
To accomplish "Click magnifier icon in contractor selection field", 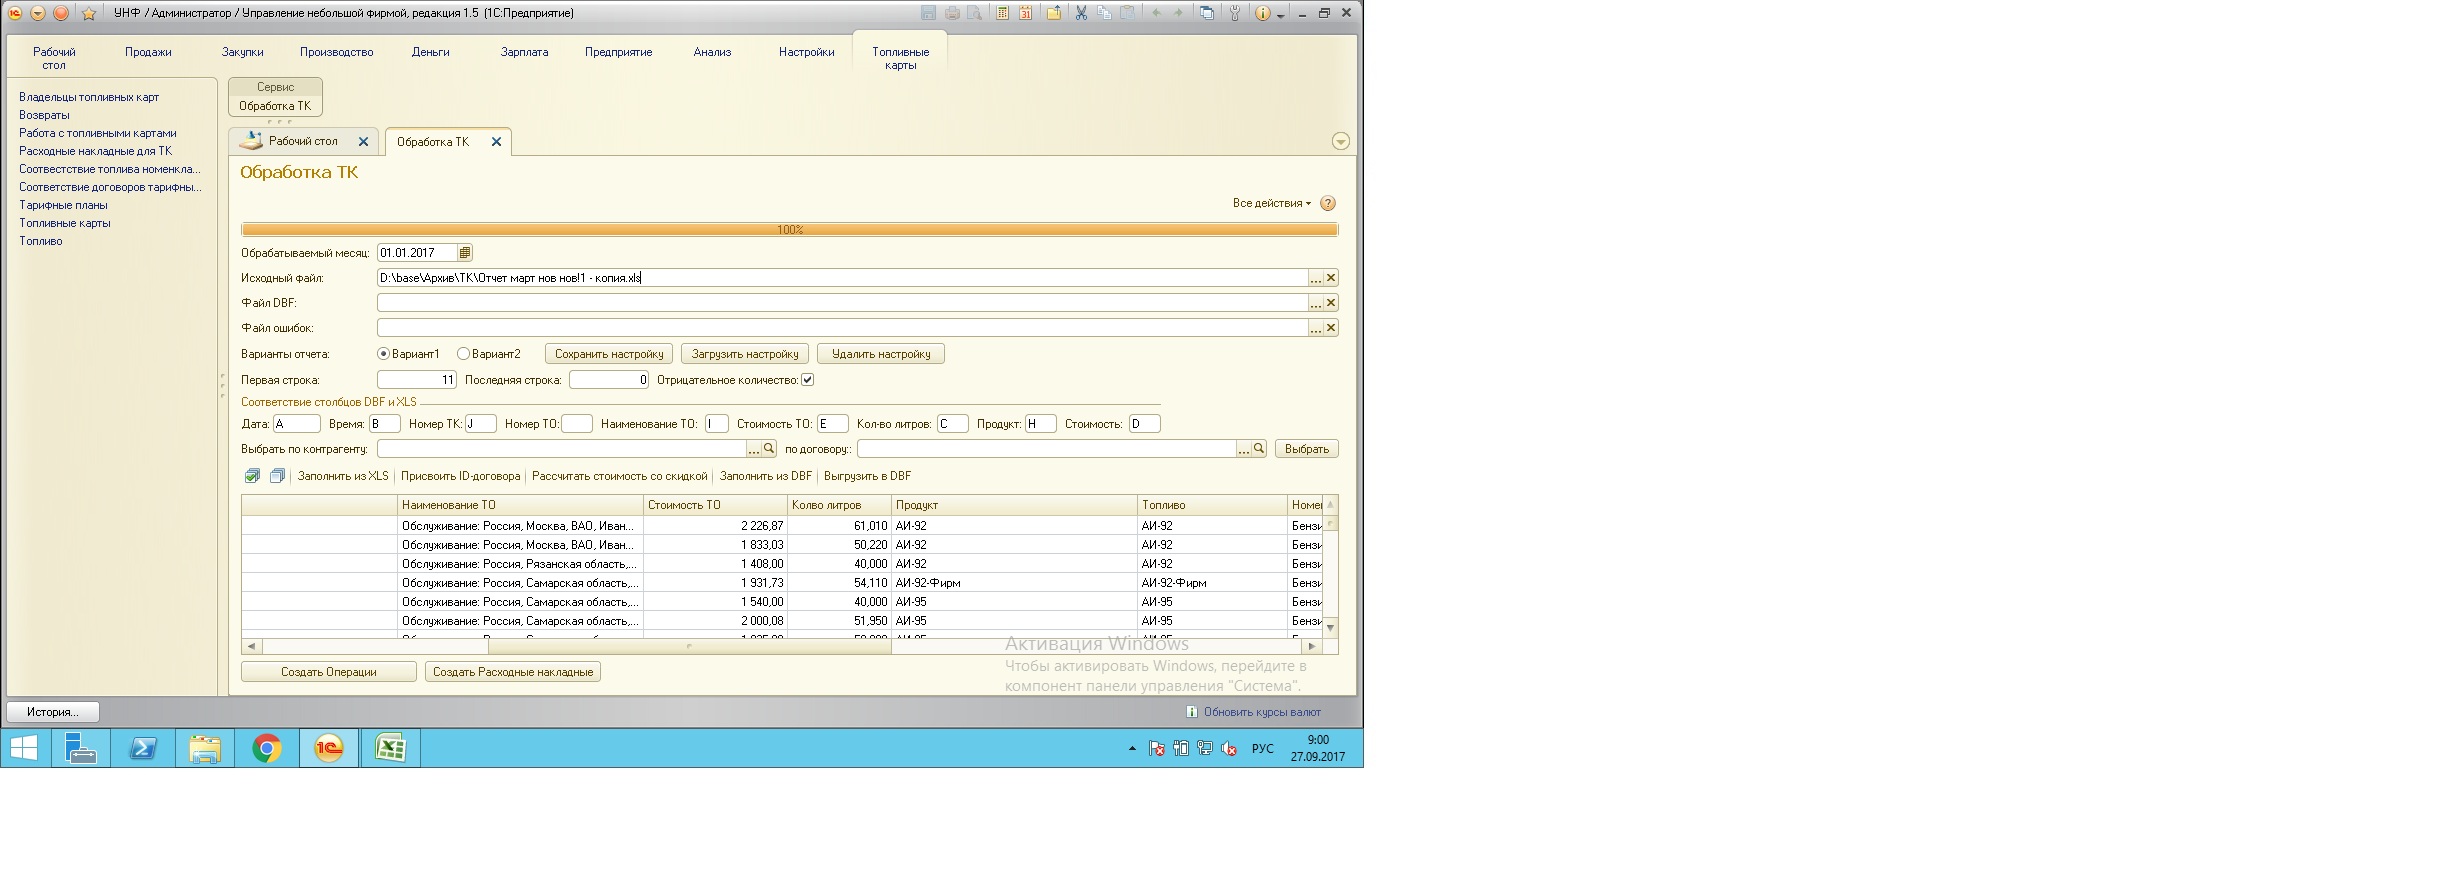I will pyautogui.click(x=769, y=449).
